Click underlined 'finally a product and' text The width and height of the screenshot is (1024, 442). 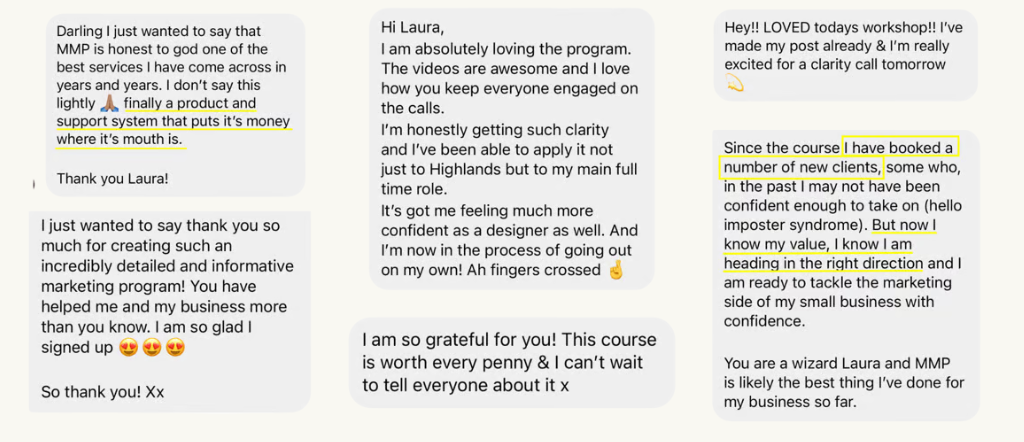tap(190, 103)
